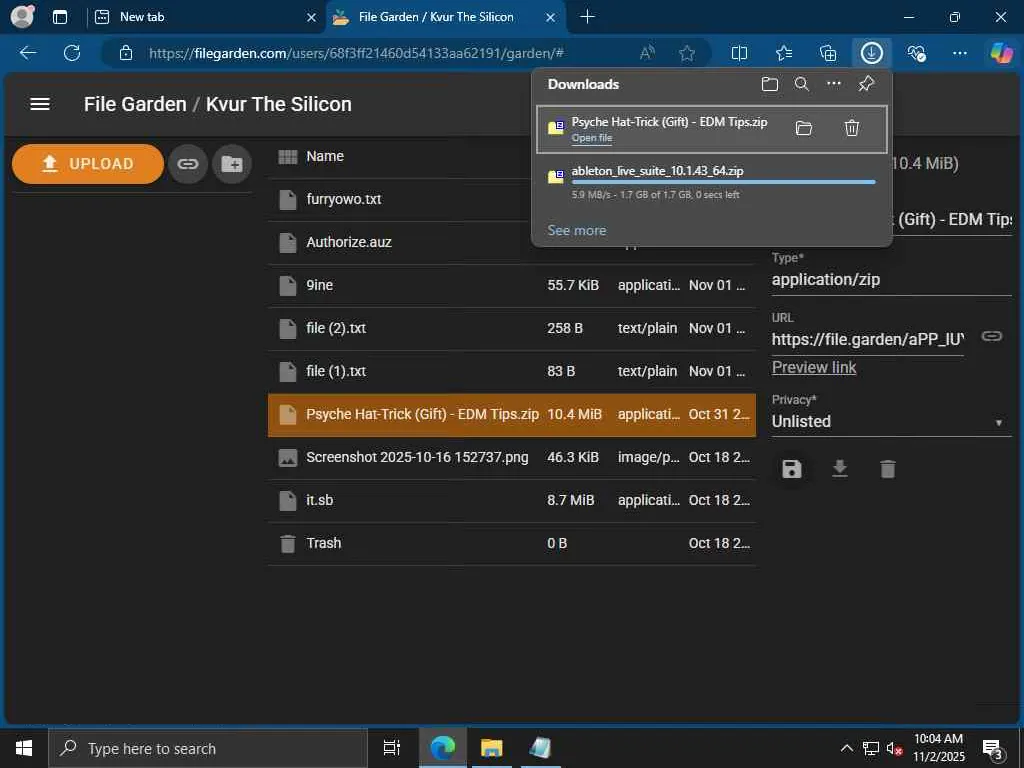This screenshot has height=768, width=1024.
Task: Click the add-link icon beside UPLOAD
Action: (x=188, y=164)
